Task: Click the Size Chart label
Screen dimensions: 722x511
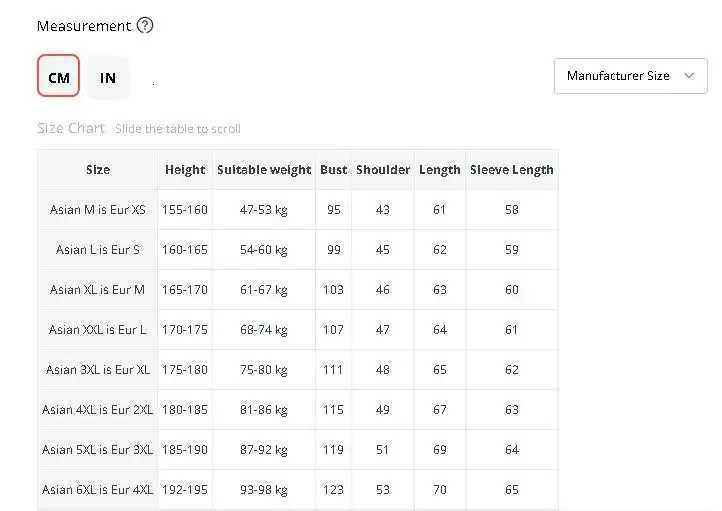Action: click(71, 128)
